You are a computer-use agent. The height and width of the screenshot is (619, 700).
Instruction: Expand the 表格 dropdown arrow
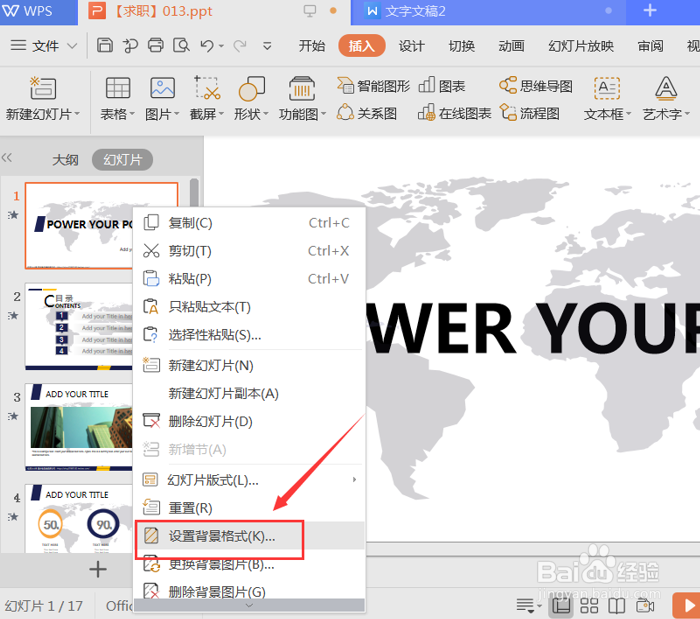[x=132, y=114]
